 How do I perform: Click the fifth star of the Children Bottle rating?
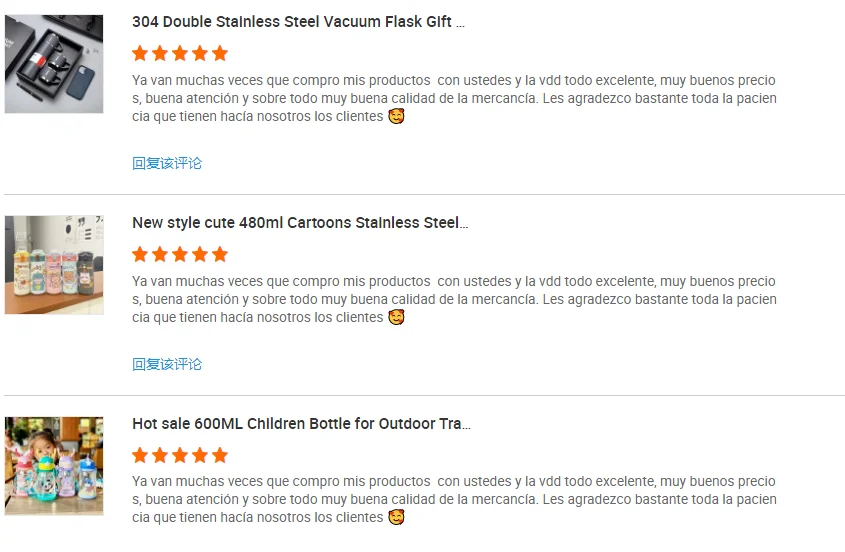220,455
